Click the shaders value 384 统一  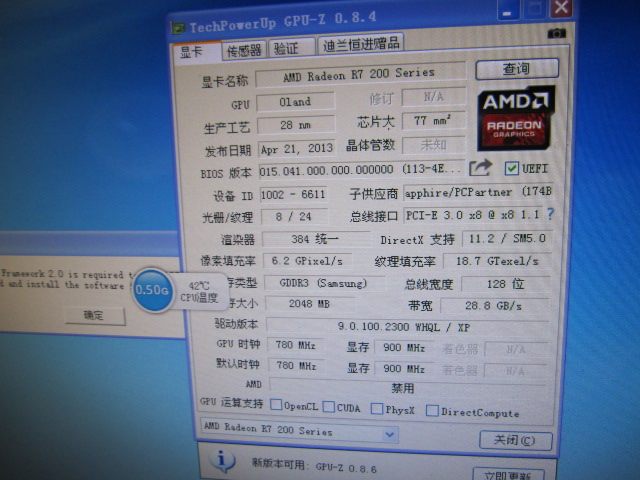point(315,239)
